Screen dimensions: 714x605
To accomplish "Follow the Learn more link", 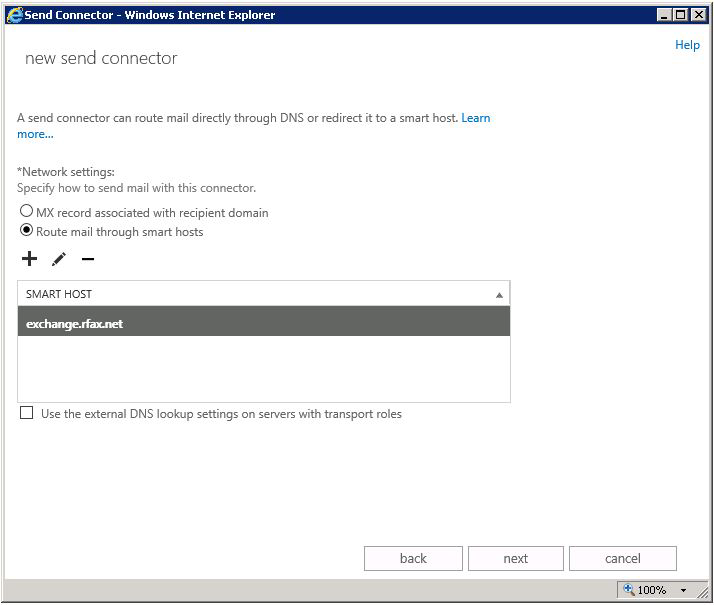I will [x=475, y=118].
